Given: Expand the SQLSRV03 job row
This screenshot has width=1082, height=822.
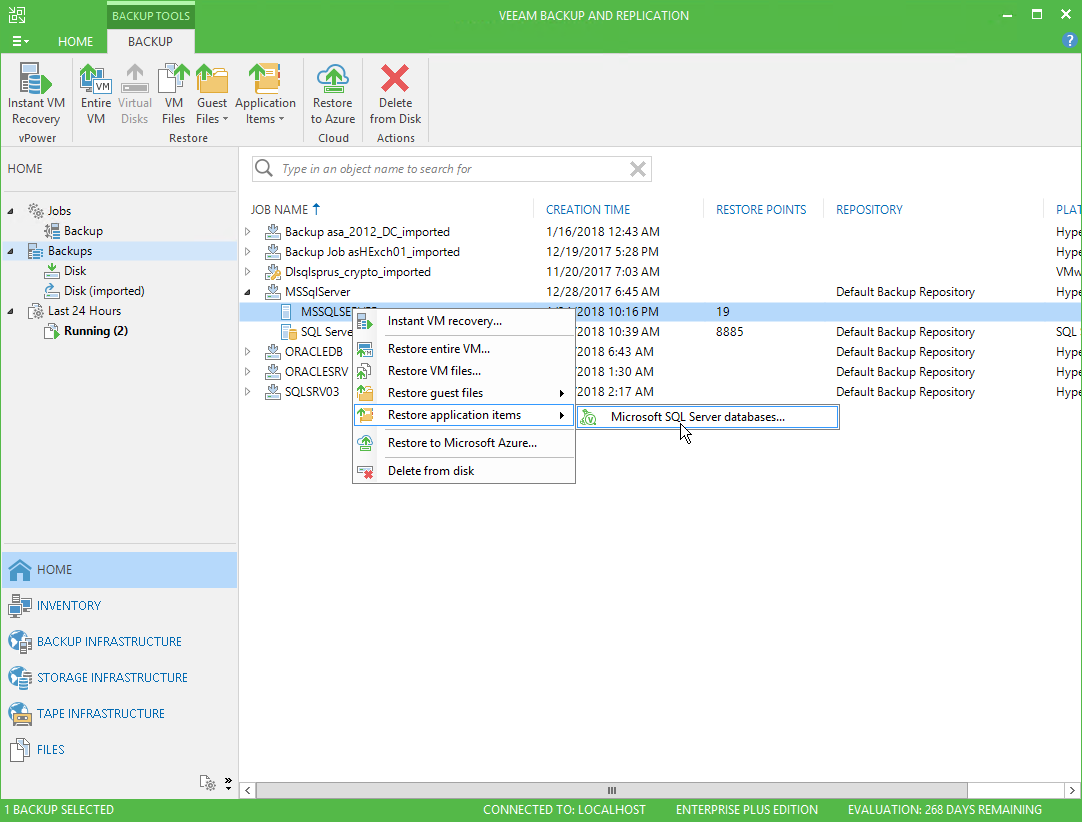Looking at the screenshot, I should pos(248,392).
